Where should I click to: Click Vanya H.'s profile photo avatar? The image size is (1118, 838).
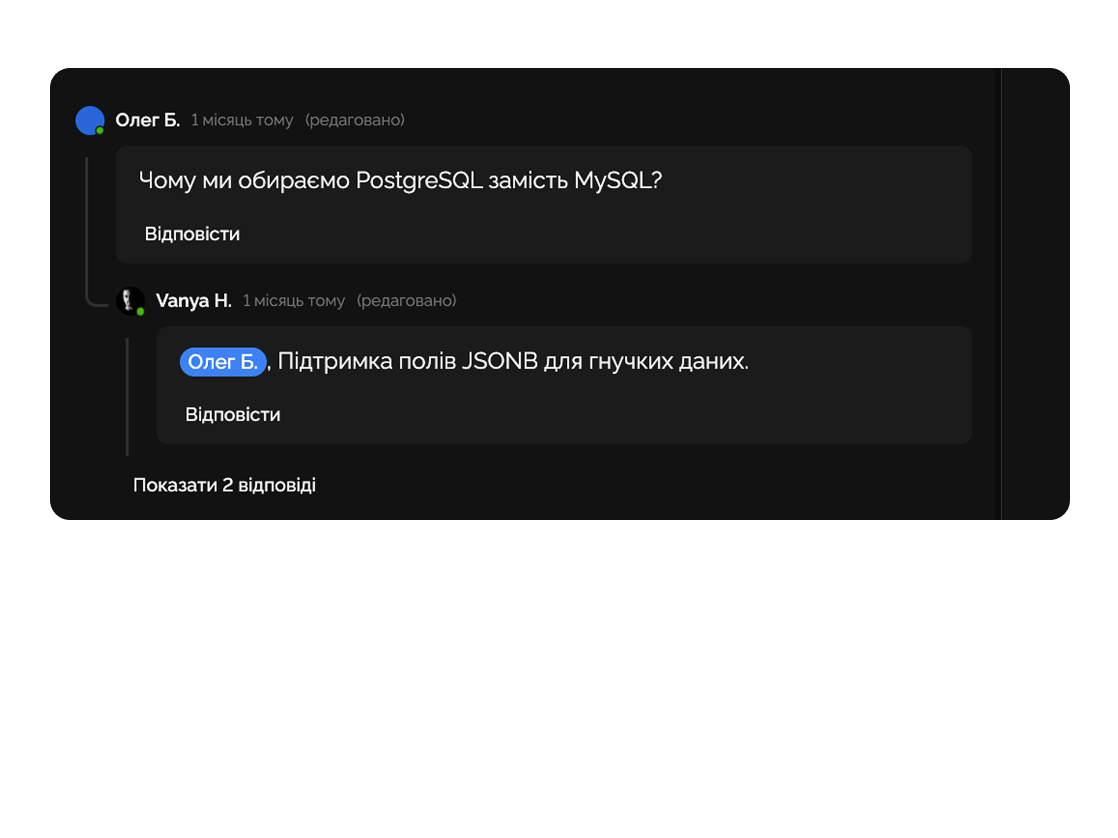point(129,300)
